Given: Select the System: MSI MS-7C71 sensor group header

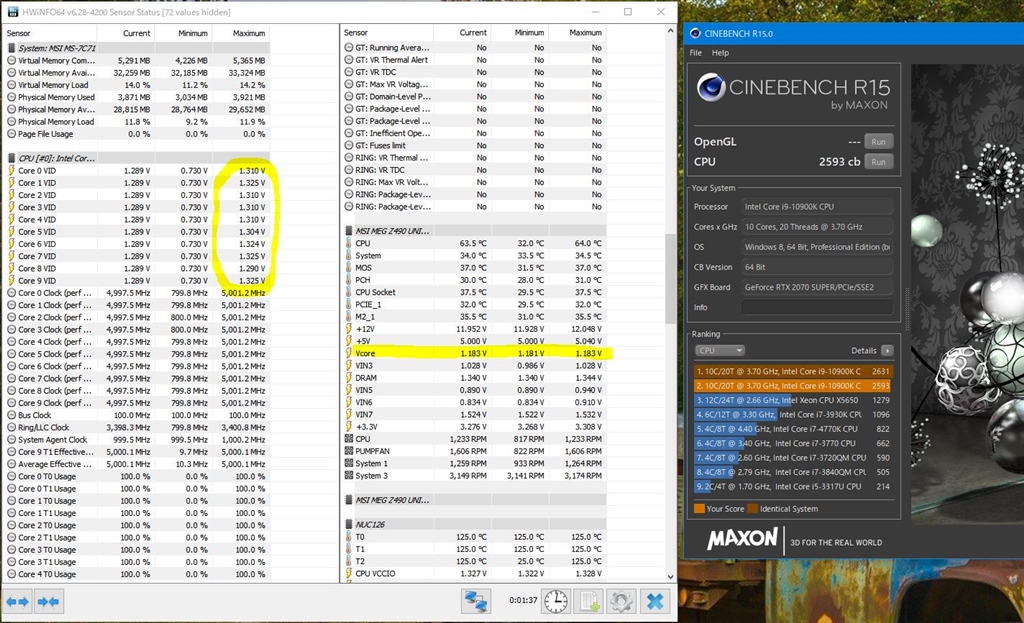Looking at the screenshot, I should coord(137,48).
